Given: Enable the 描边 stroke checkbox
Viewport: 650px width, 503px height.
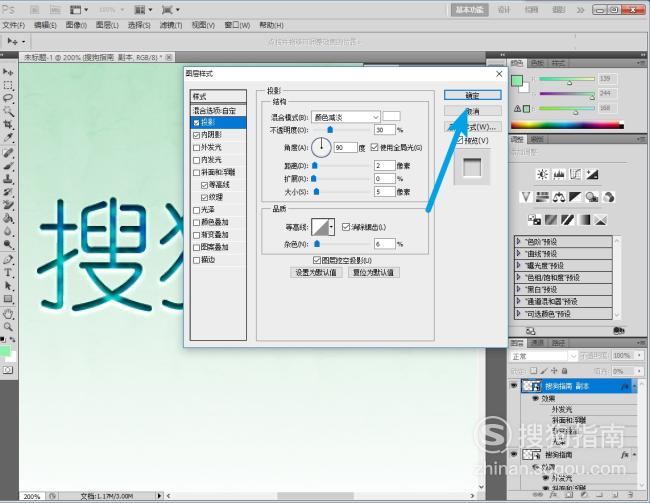Looking at the screenshot, I should [196, 260].
